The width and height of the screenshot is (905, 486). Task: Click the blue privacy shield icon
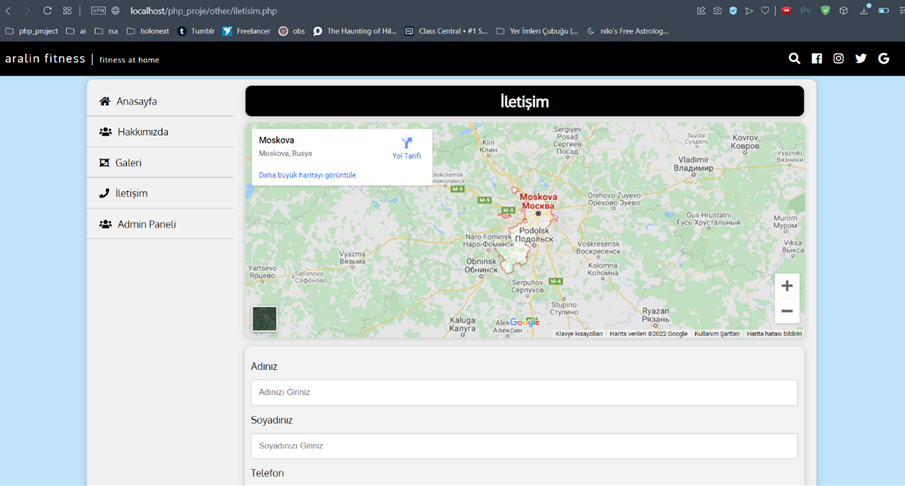733,10
